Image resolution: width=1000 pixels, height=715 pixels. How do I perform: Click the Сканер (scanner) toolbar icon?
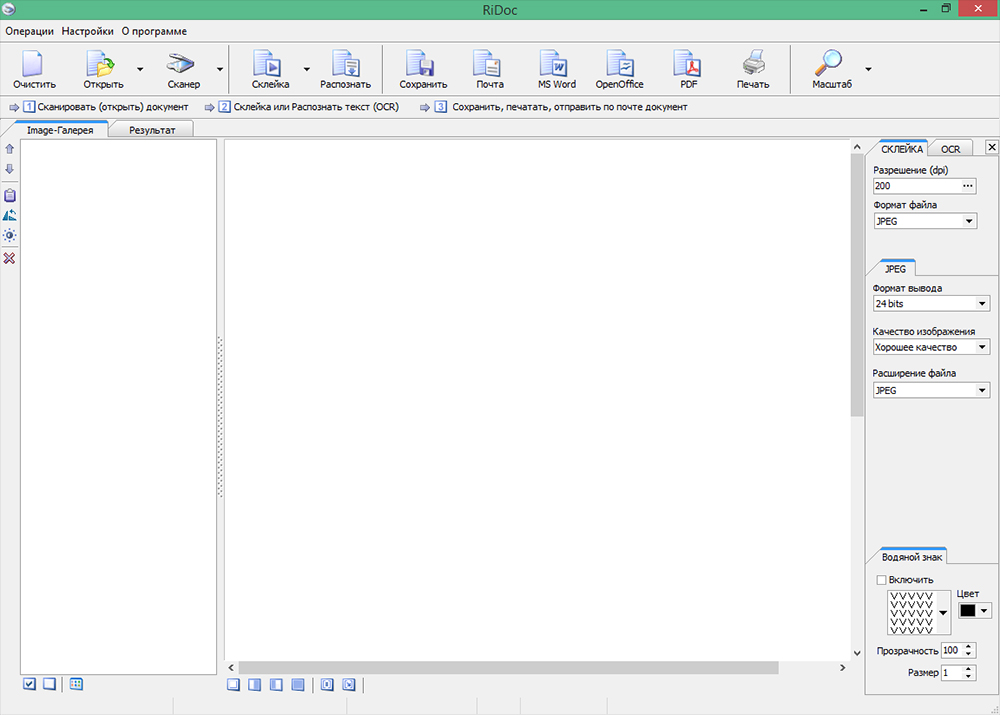184,66
